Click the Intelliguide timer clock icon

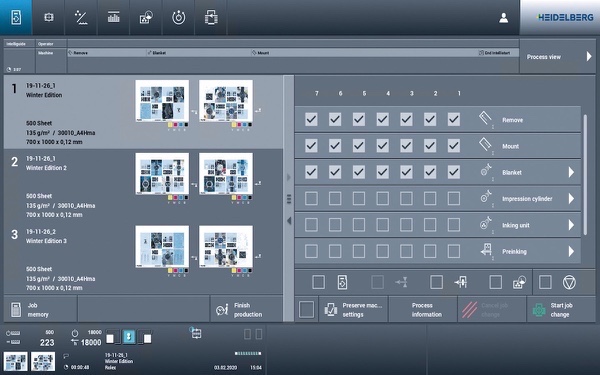point(9,69)
